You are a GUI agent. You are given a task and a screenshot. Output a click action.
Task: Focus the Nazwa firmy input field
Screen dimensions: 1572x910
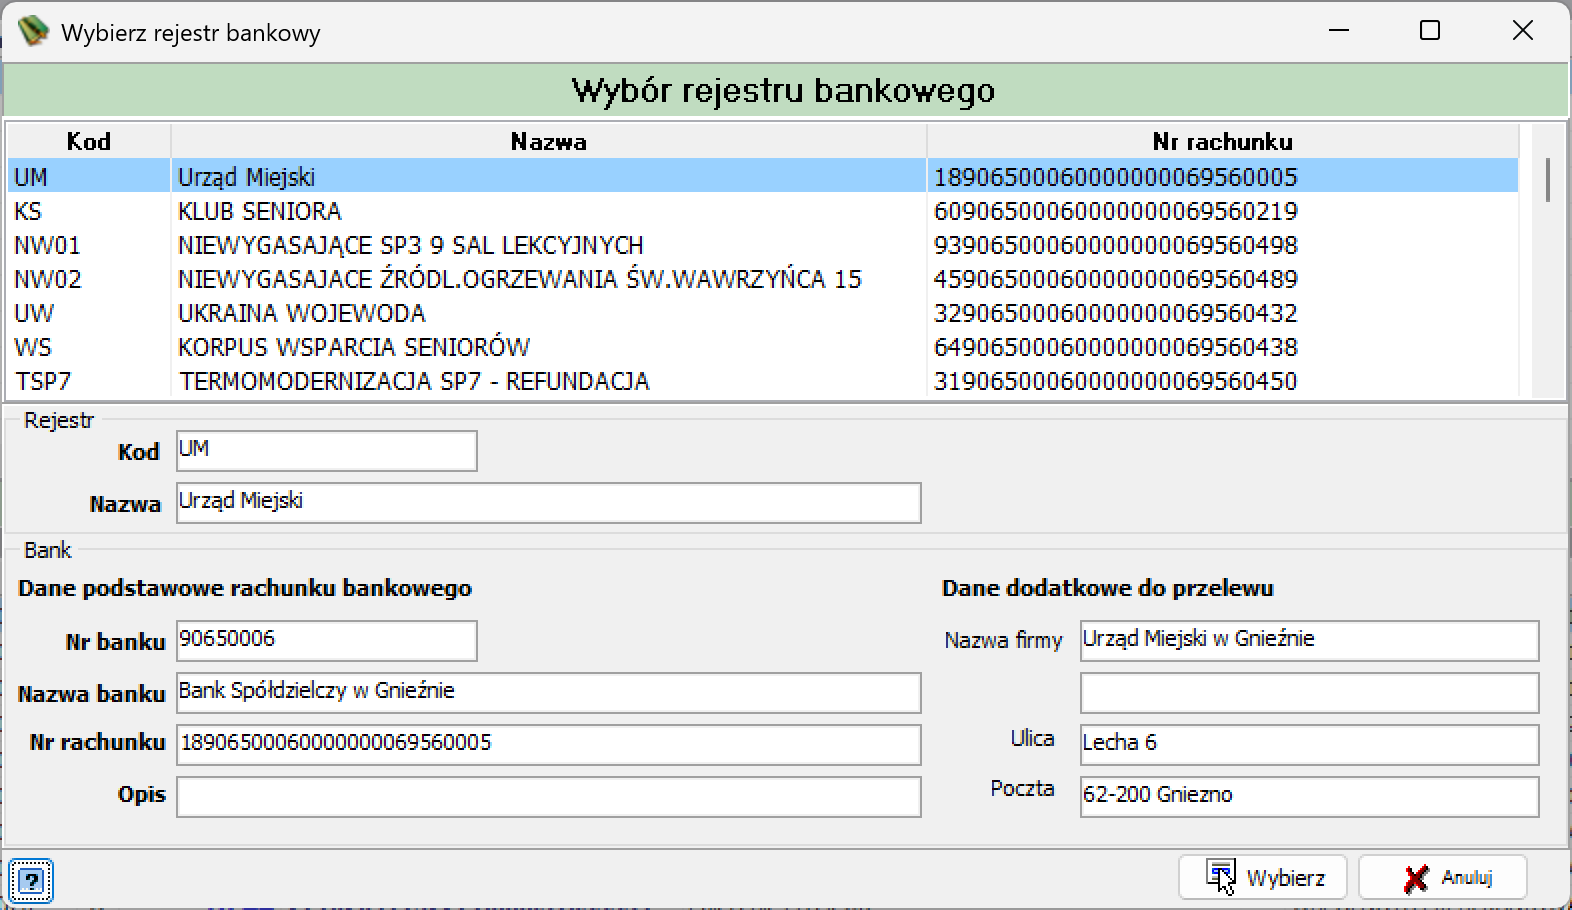click(x=1310, y=641)
